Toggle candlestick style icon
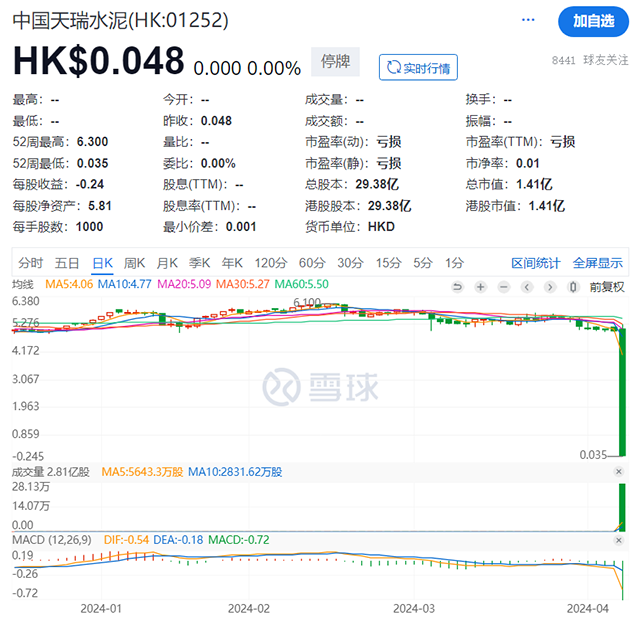Image resolution: width=640 pixels, height=618 pixels. point(573,287)
